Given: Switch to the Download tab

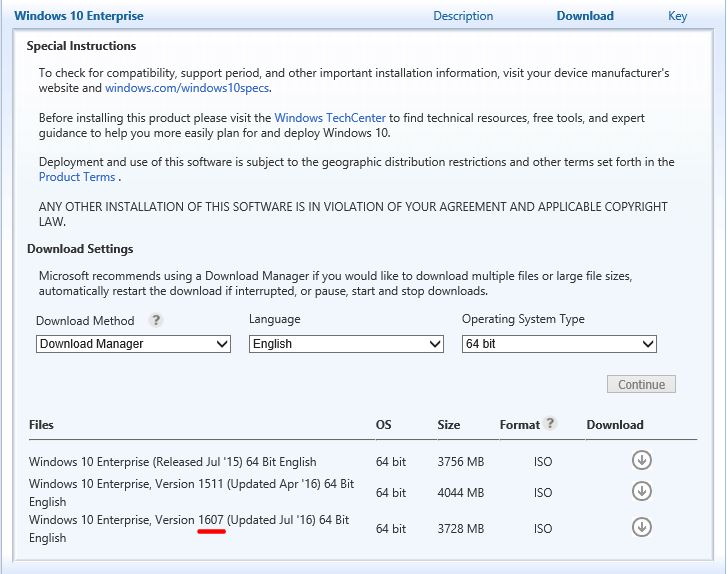Looking at the screenshot, I should [x=585, y=16].
